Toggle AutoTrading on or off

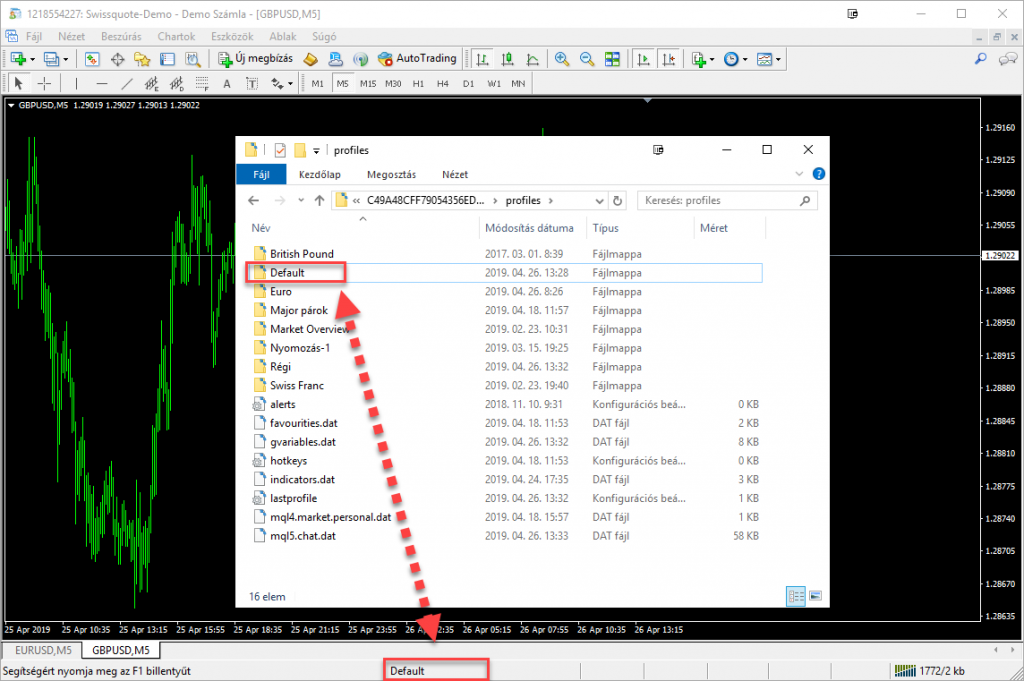(x=417, y=59)
